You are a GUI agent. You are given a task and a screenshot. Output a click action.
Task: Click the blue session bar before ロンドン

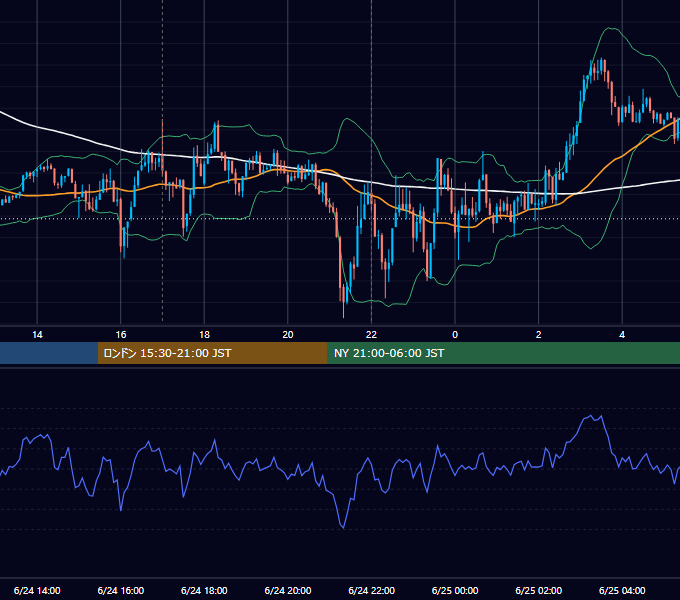click(49, 353)
